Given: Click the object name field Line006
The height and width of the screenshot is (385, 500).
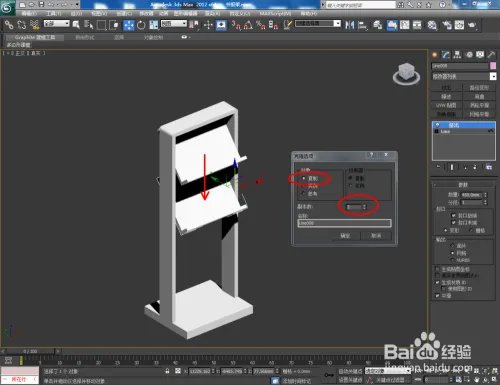Looking at the screenshot, I should point(460,66).
